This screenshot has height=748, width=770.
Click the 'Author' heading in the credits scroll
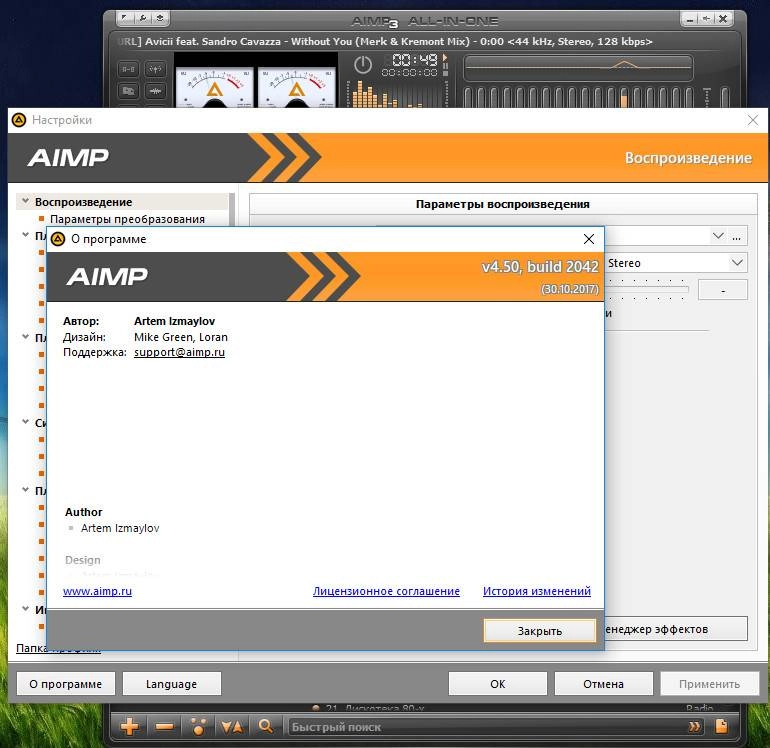[x=83, y=512]
